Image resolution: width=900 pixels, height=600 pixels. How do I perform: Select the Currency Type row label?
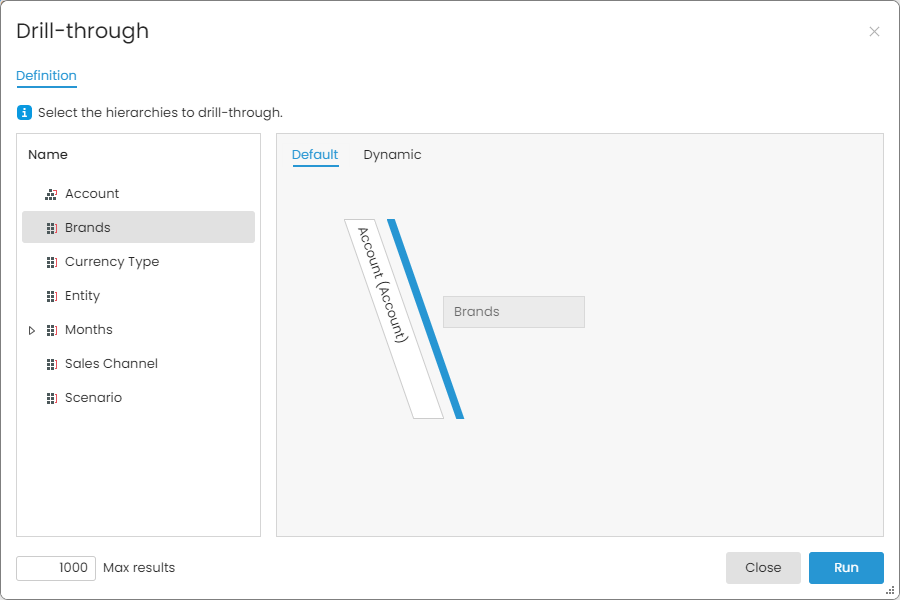tap(112, 262)
